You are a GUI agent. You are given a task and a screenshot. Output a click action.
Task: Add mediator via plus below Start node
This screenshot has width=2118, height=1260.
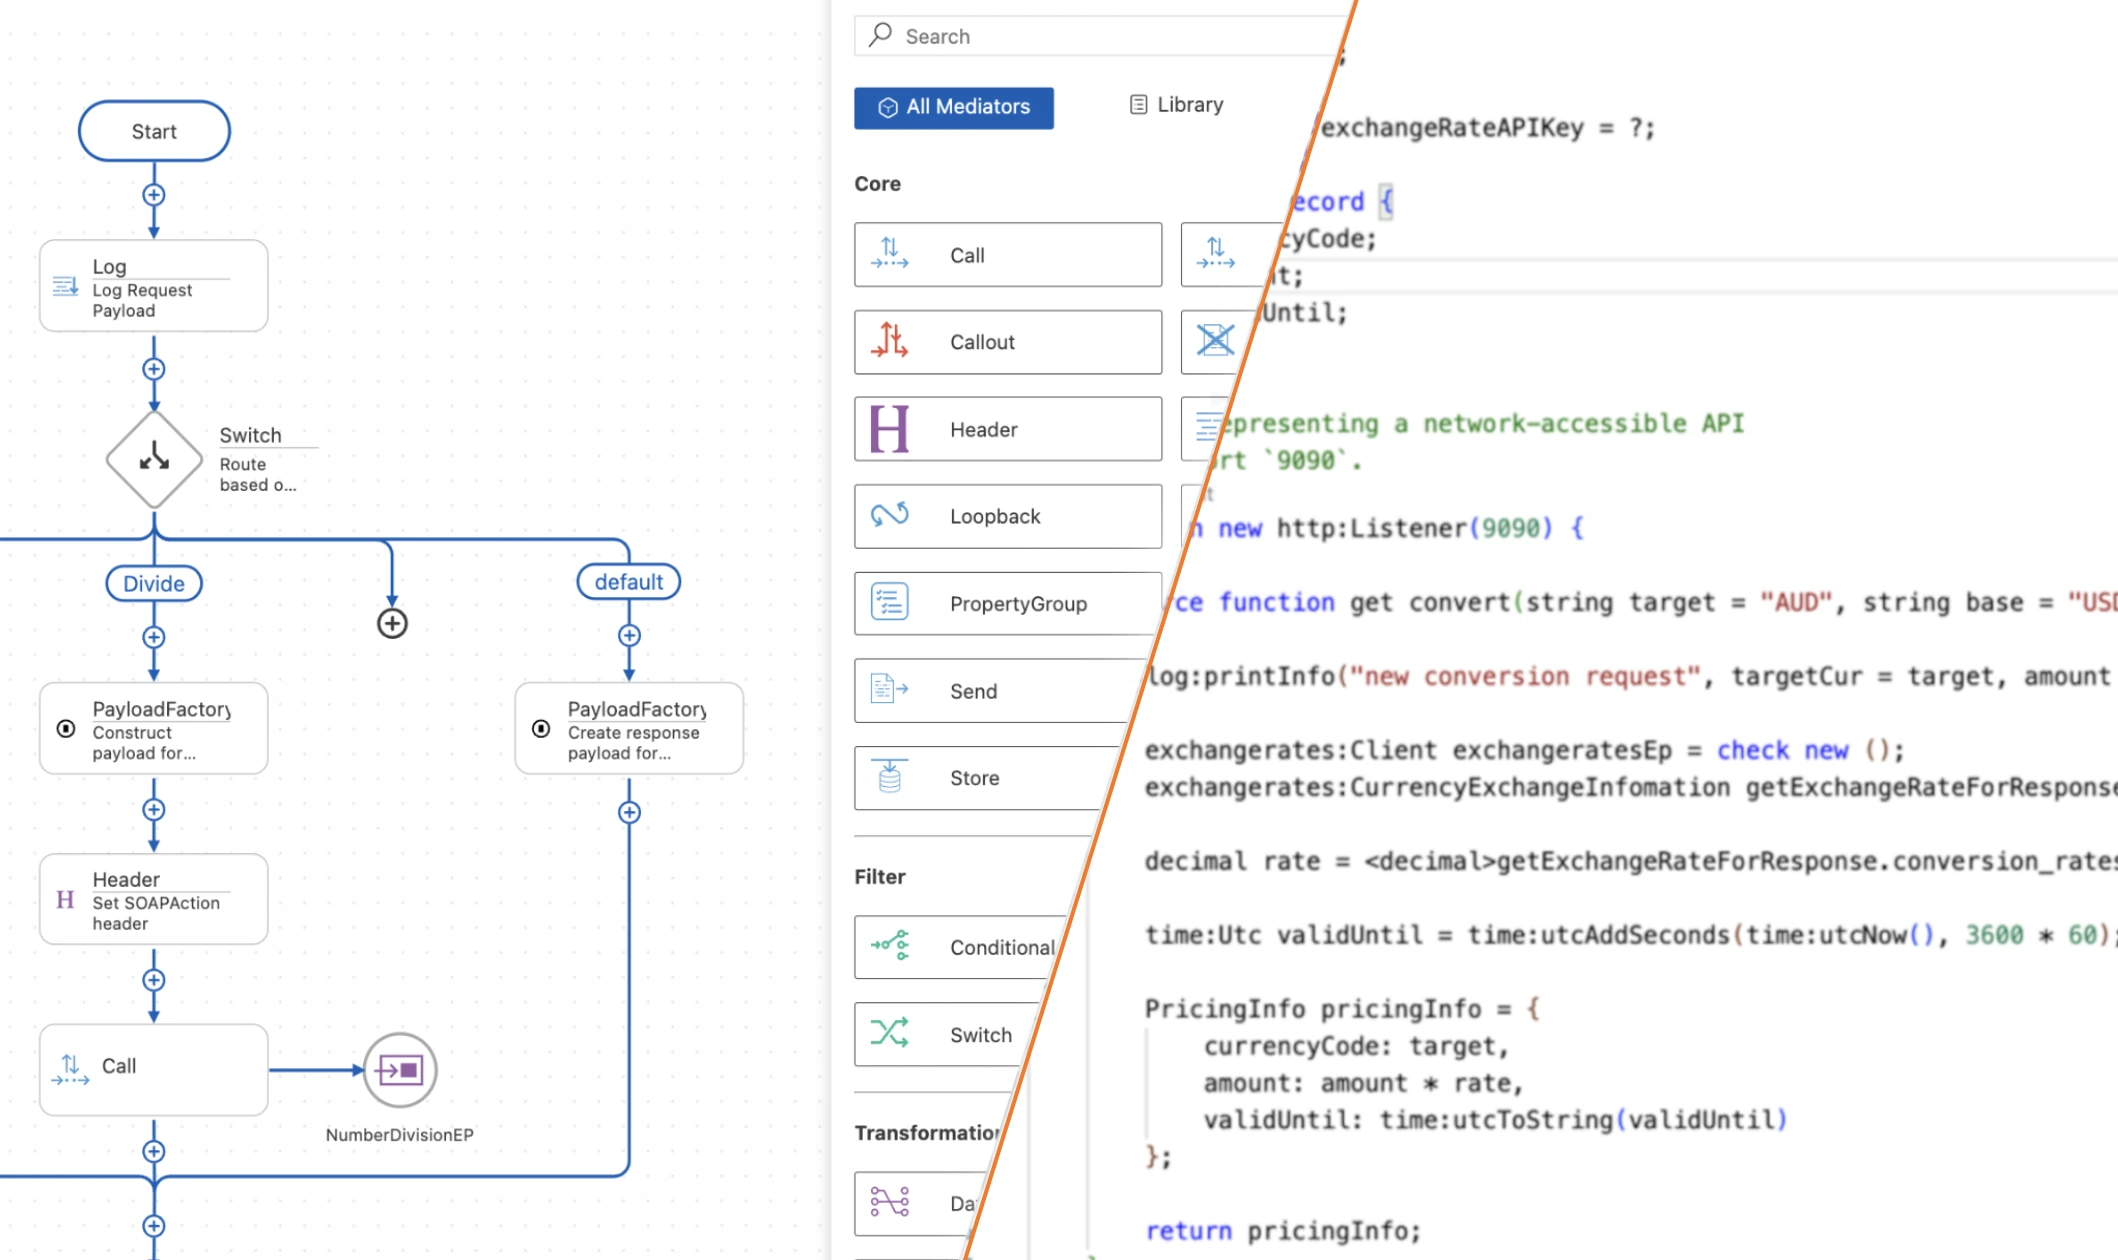[154, 195]
